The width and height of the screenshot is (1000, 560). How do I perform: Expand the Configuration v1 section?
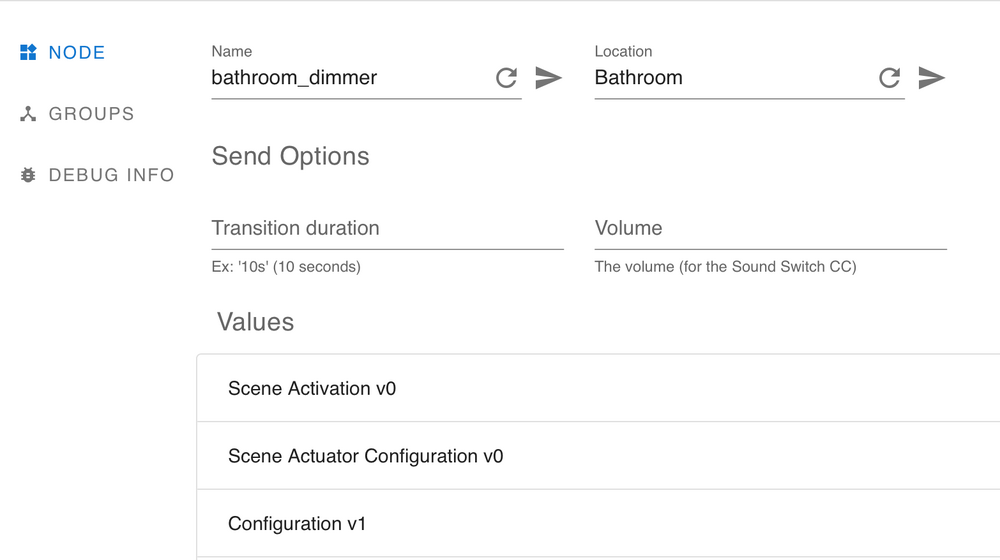(x=297, y=523)
